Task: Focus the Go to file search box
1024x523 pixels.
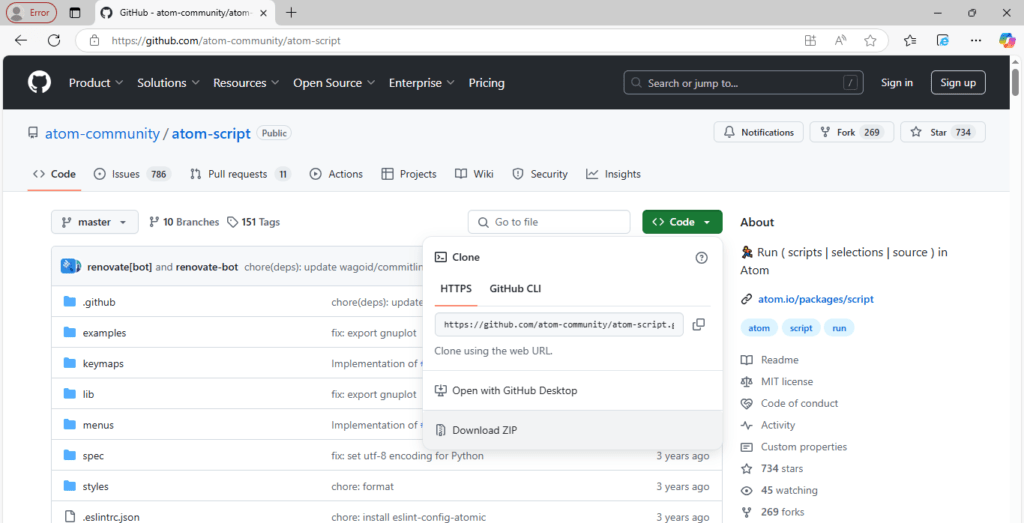Action: 549,222
